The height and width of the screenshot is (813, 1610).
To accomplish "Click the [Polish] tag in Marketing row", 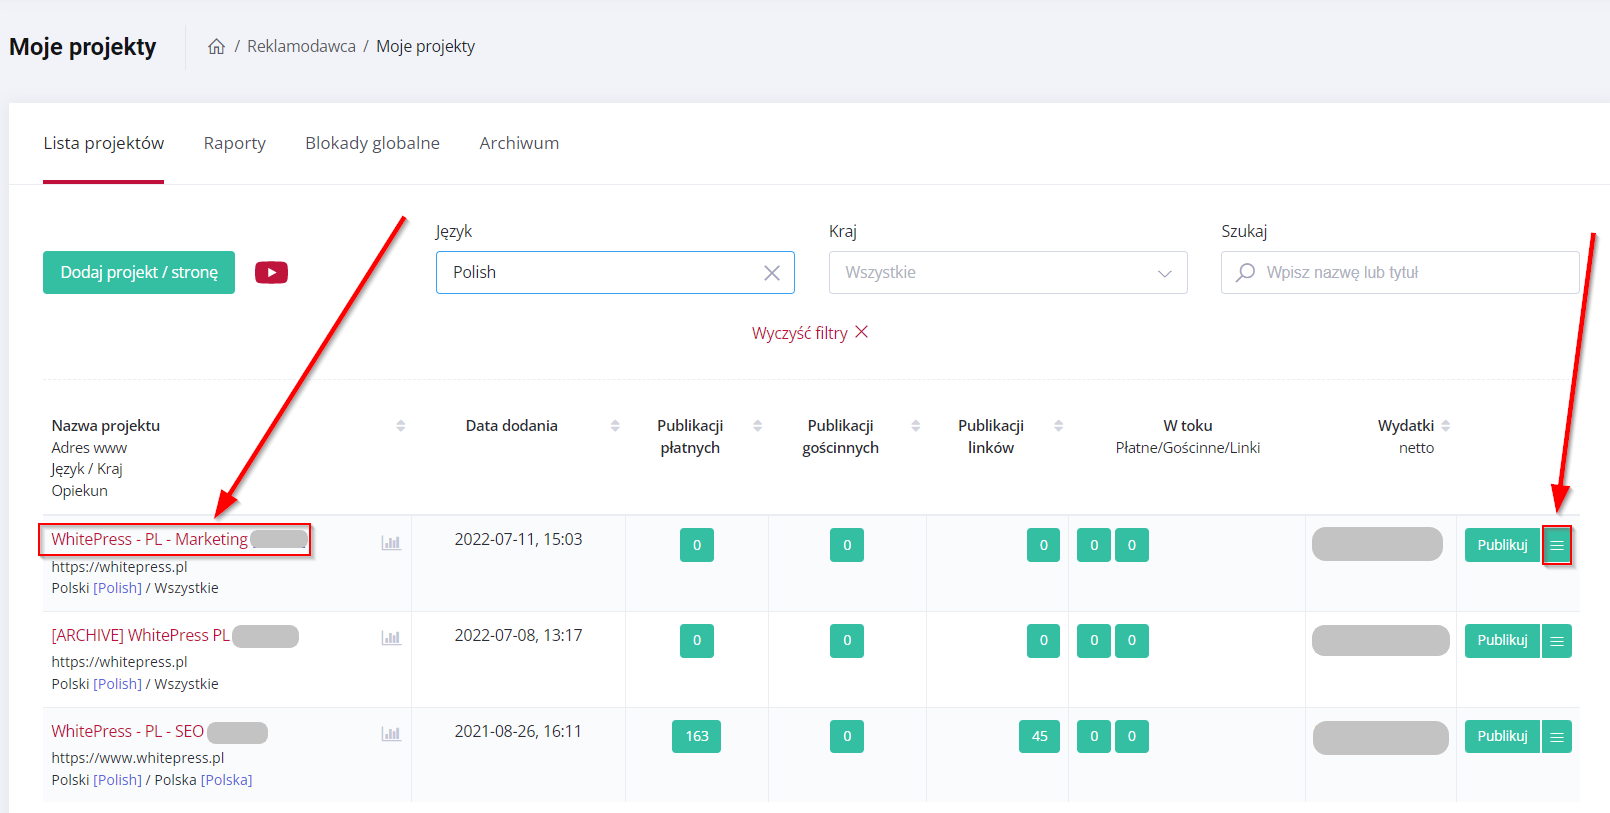I will [x=117, y=588].
